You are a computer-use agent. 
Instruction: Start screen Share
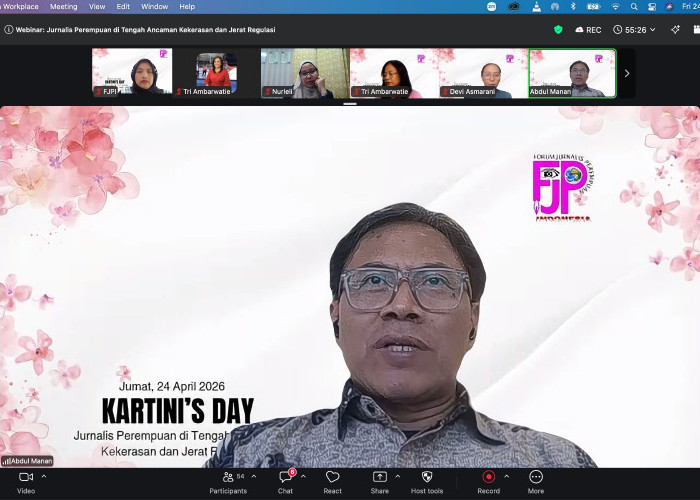click(x=379, y=482)
